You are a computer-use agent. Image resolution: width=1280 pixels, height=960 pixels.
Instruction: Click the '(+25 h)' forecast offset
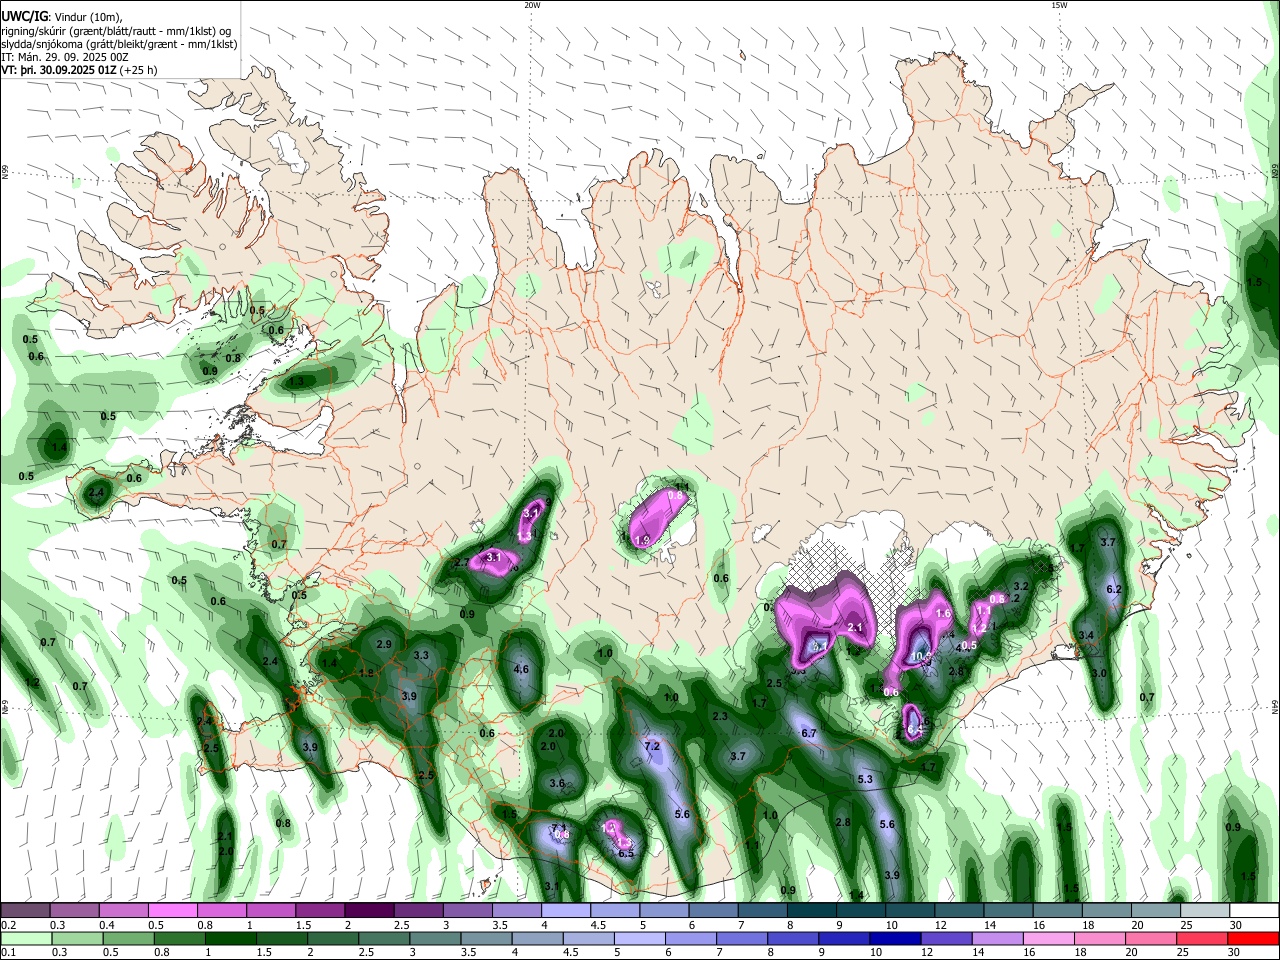[138, 70]
